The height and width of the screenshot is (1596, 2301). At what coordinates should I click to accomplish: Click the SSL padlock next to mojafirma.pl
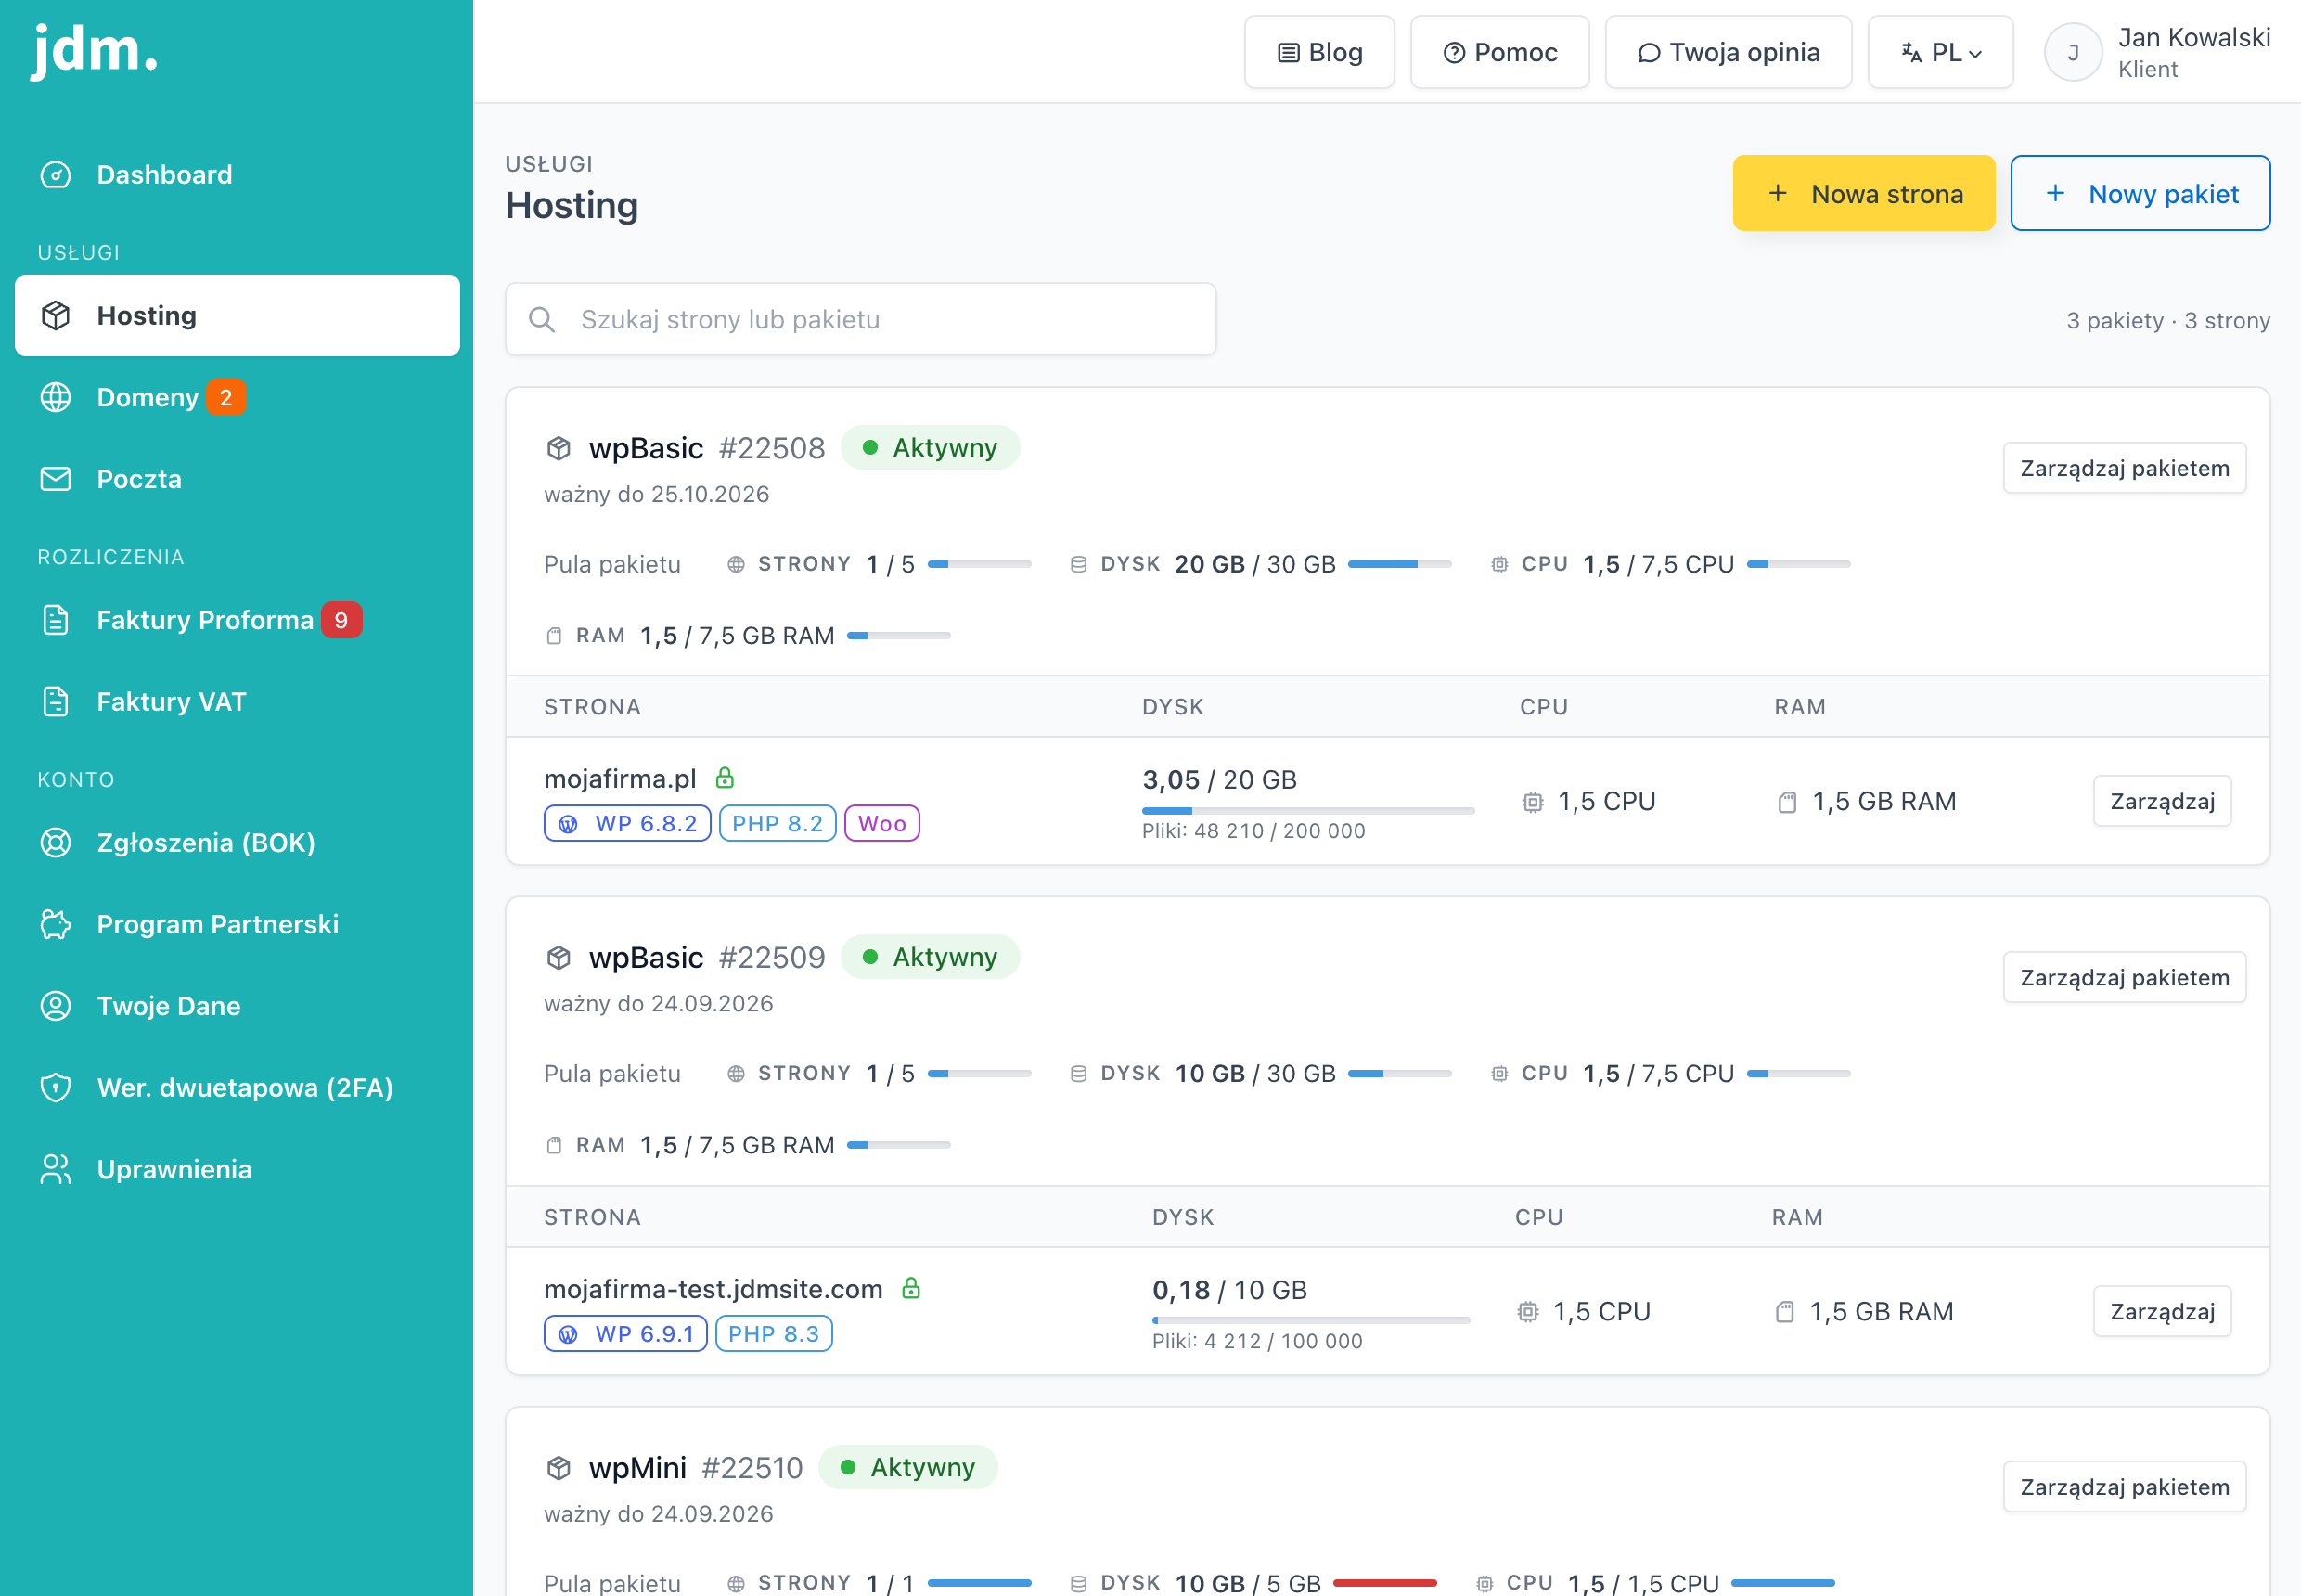(x=725, y=777)
